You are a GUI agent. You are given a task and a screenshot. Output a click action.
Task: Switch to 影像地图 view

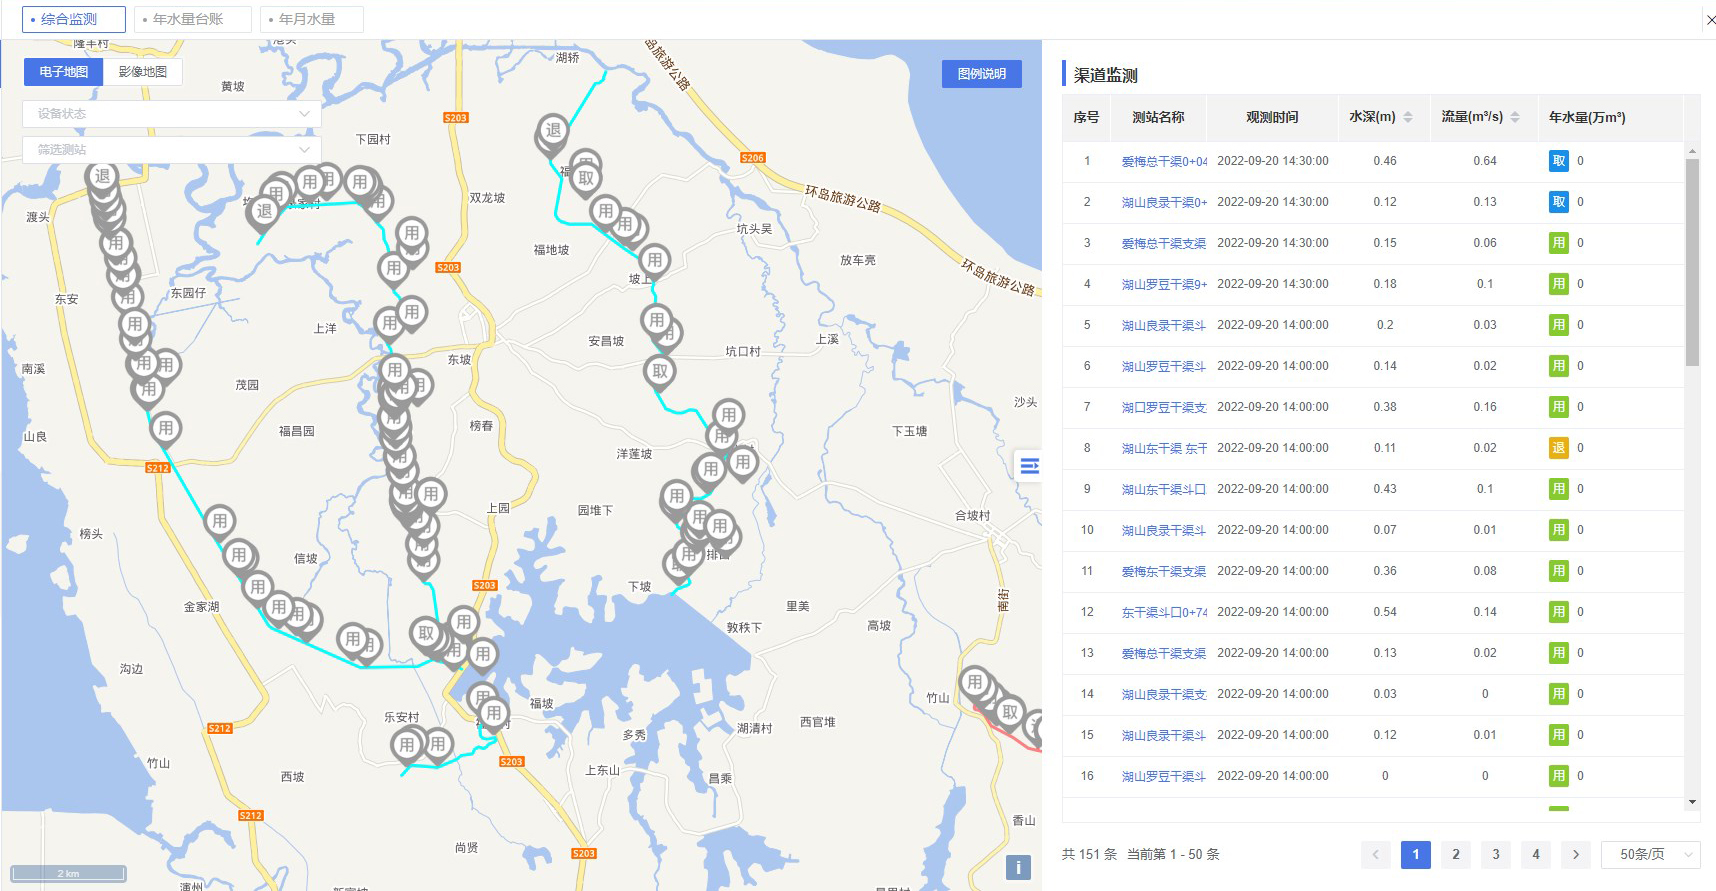[x=142, y=72]
